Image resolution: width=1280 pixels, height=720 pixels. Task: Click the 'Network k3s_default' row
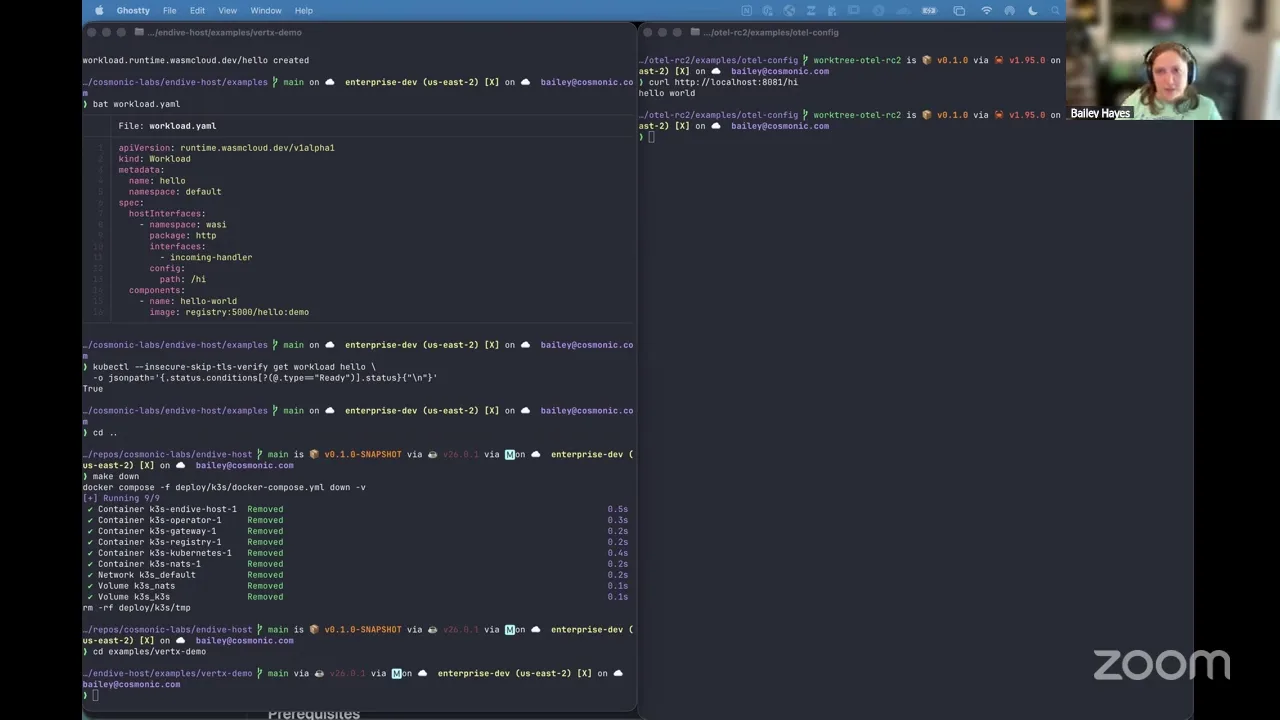(357, 575)
